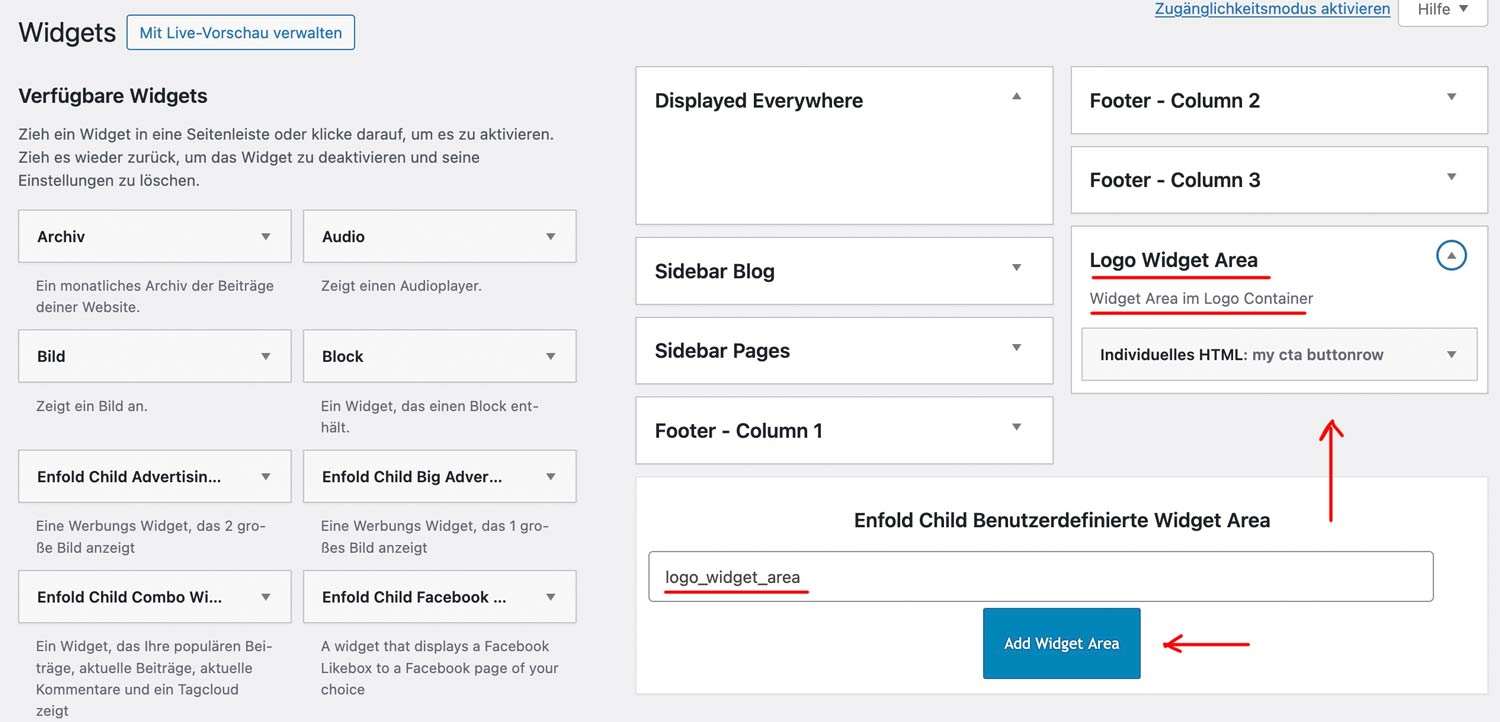Expand the Enfold Child Big Advertising widget
This screenshot has height=722, width=1500.
tap(551, 477)
